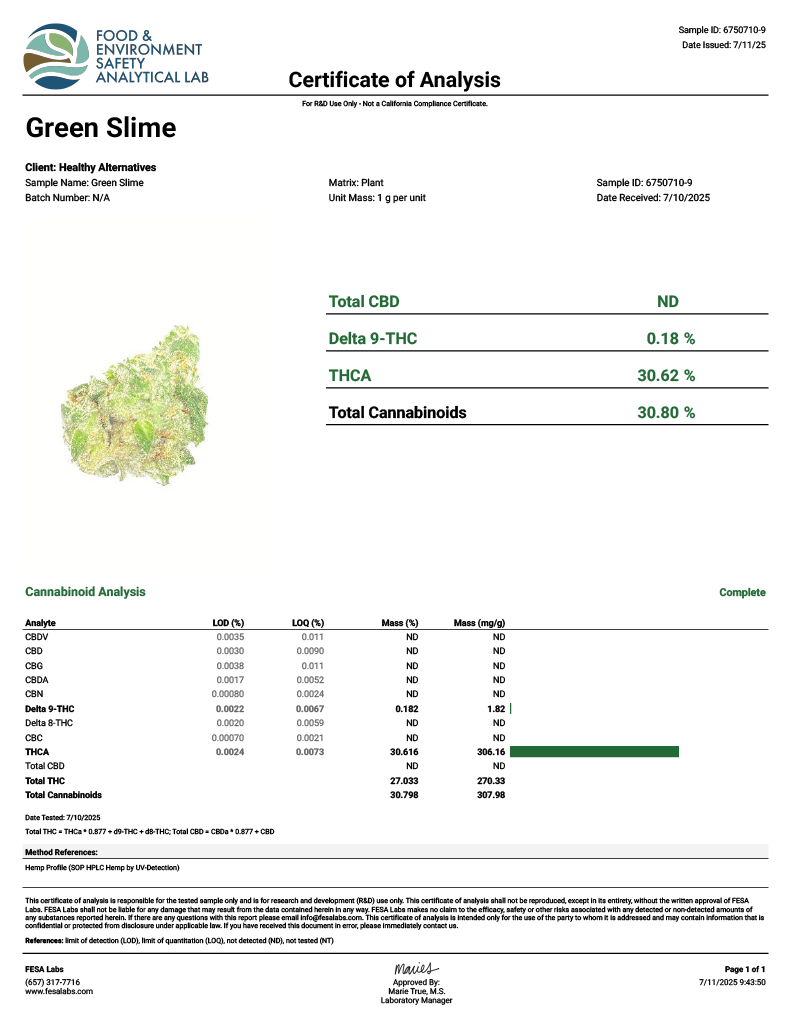Click the THCA green result bar
Viewport: 791px width, 1024px height.
coord(594,752)
